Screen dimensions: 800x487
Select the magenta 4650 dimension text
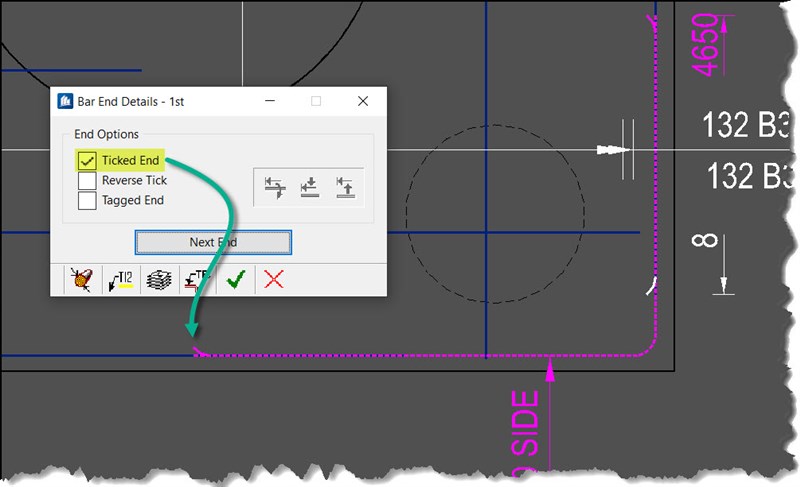pos(705,45)
